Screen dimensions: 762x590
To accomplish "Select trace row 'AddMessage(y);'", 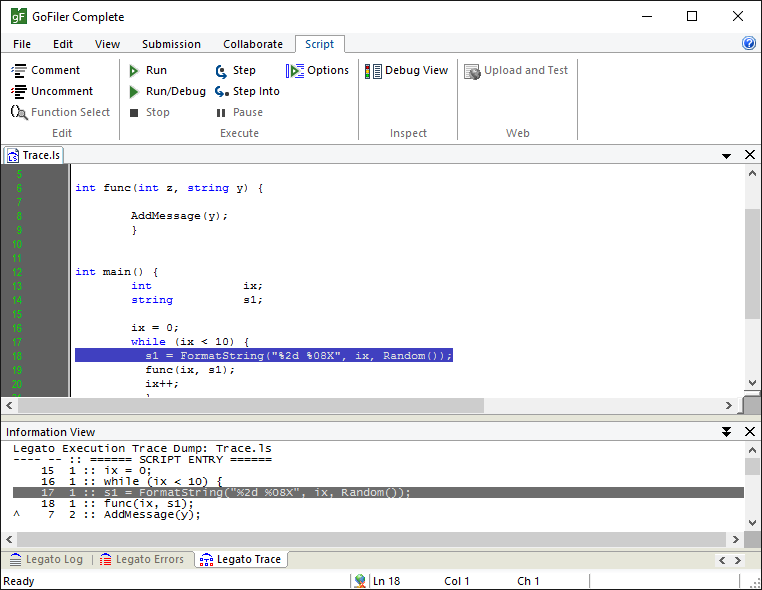I will coord(152,515).
